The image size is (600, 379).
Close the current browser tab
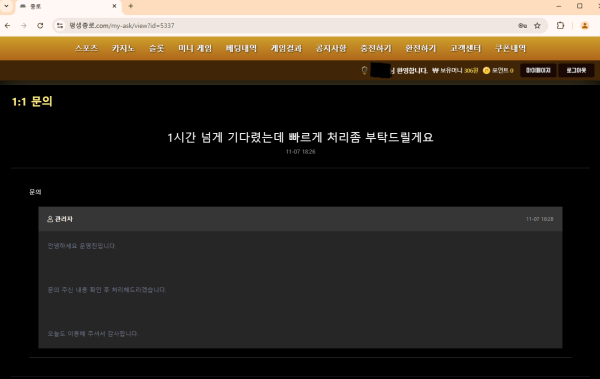[x=114, y=6]
